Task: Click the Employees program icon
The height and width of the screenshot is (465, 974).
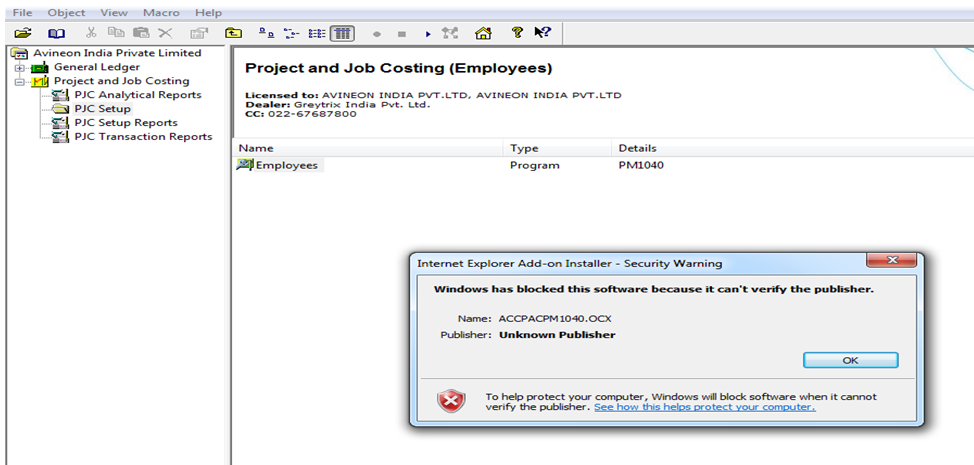Action: click(245, 165)
